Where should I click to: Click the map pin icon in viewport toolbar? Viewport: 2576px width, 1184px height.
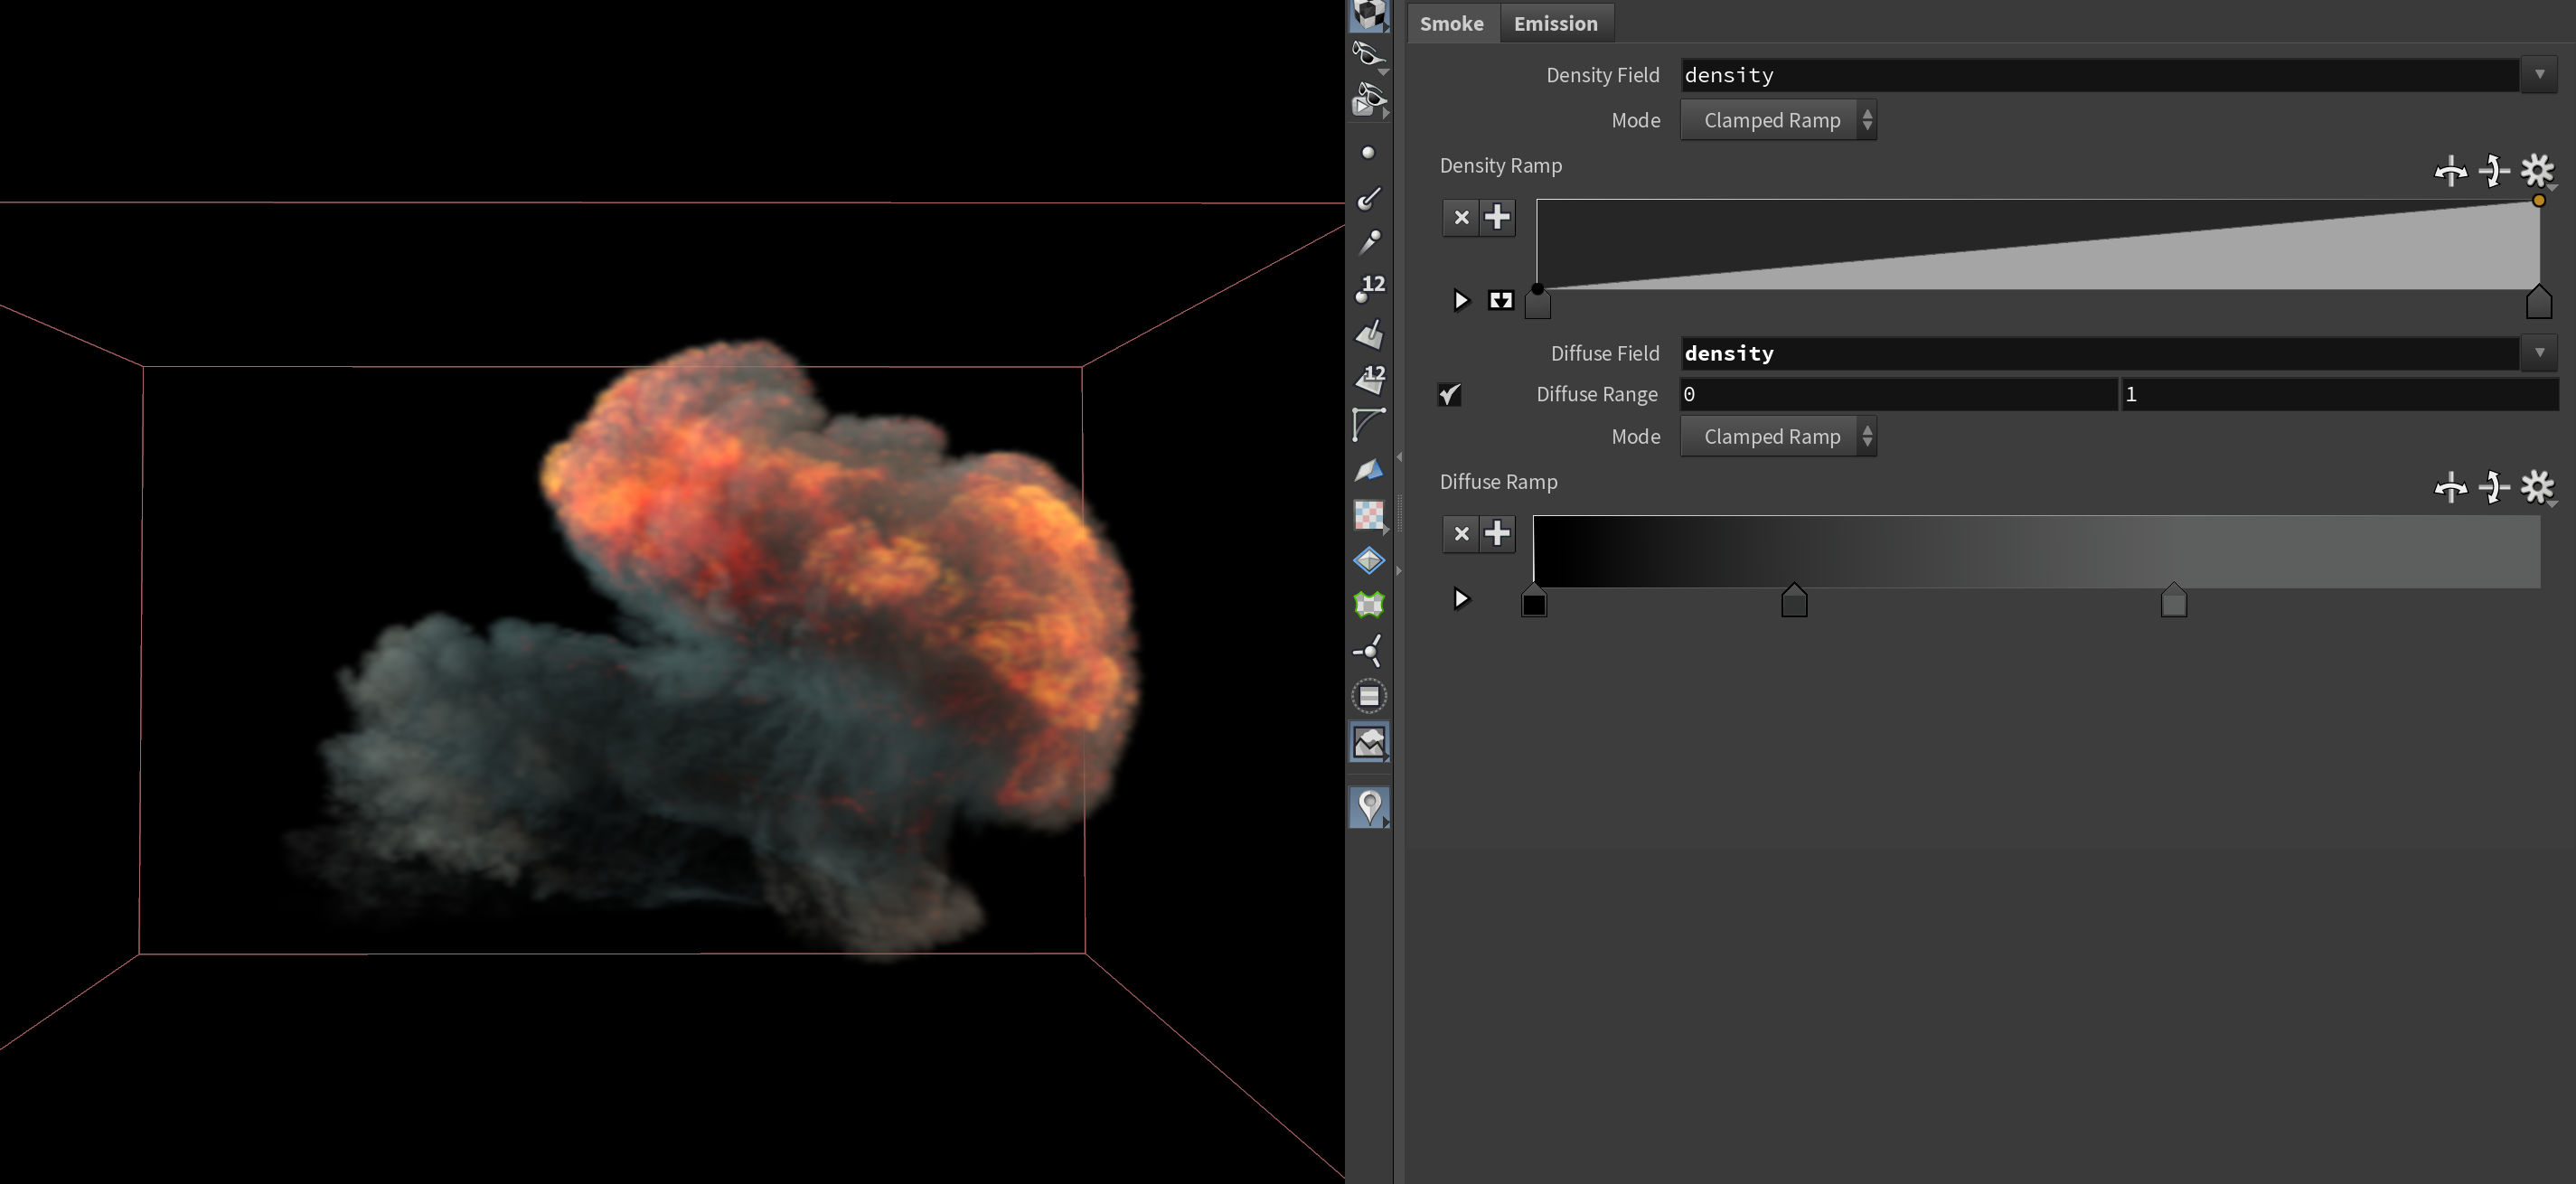[x=1369, y=807]
